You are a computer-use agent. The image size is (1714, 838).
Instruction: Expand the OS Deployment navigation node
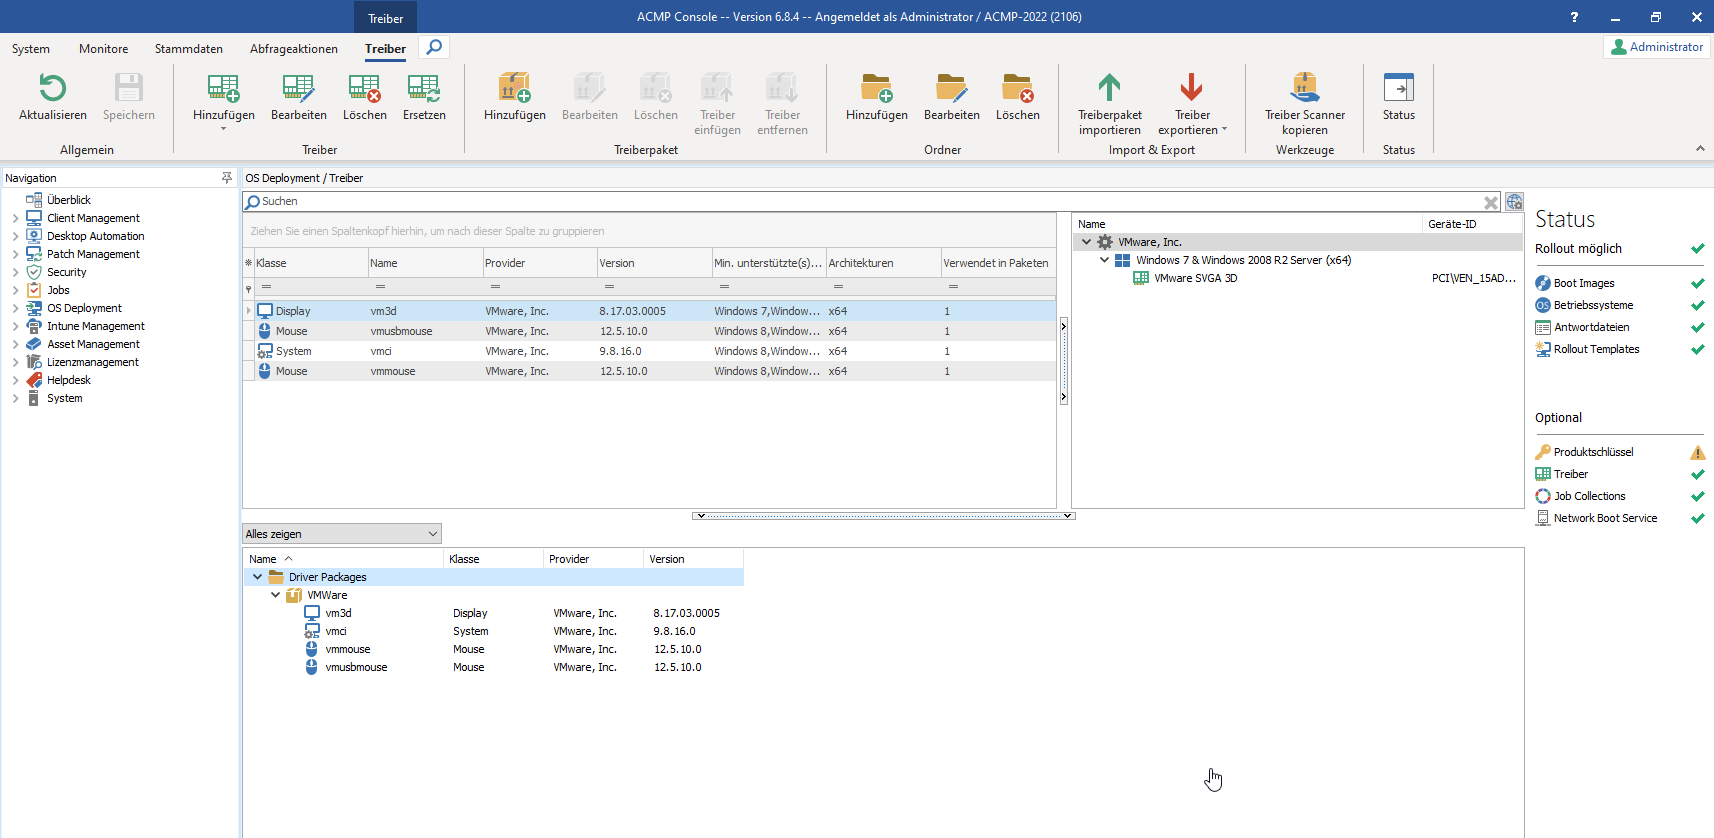click(x=15, y=308)
